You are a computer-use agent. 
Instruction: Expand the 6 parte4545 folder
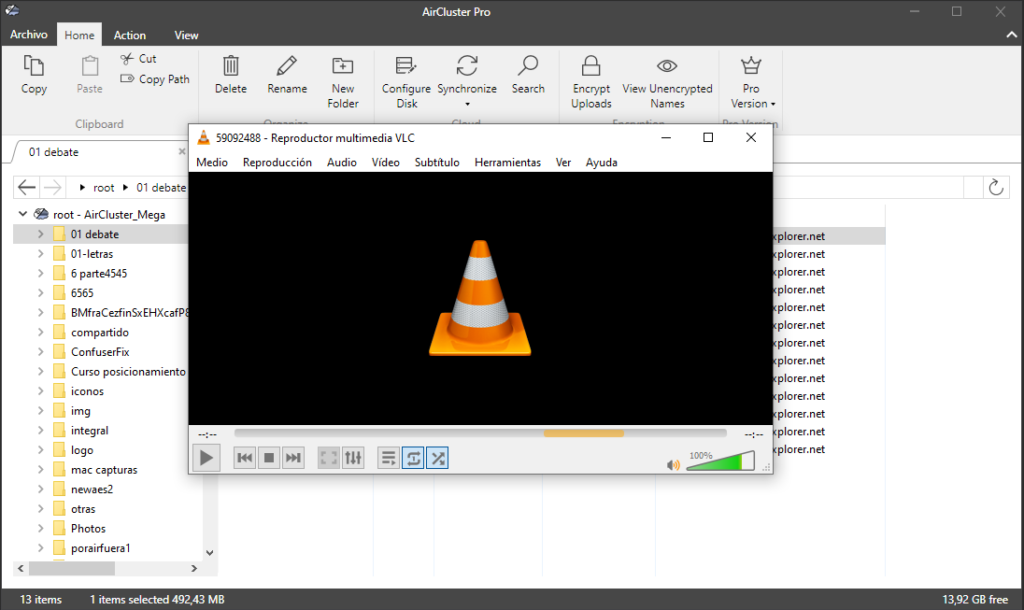coord(40,273)
